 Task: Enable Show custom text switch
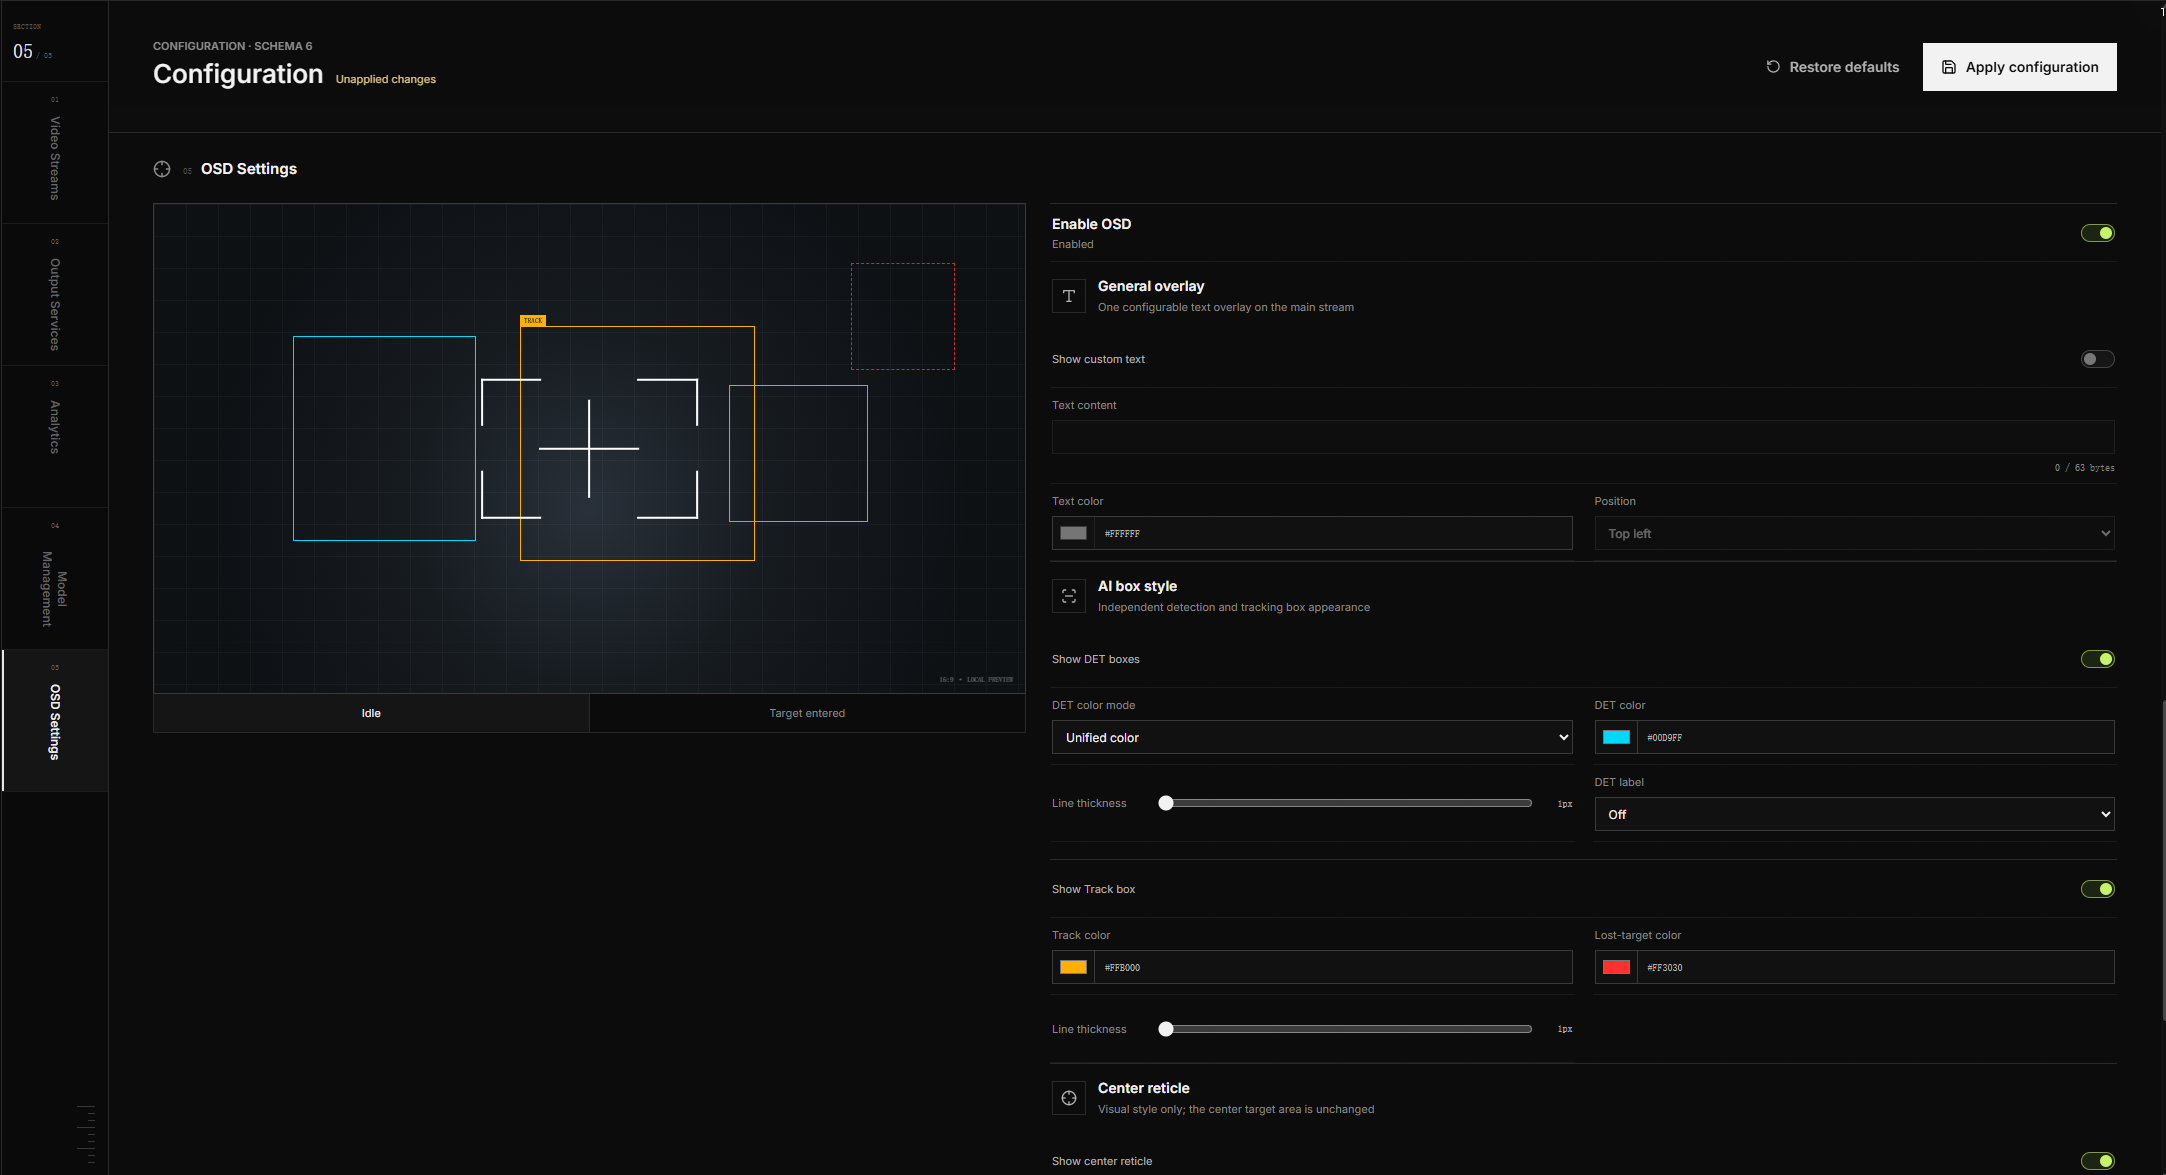click(x=2097, y=359)
